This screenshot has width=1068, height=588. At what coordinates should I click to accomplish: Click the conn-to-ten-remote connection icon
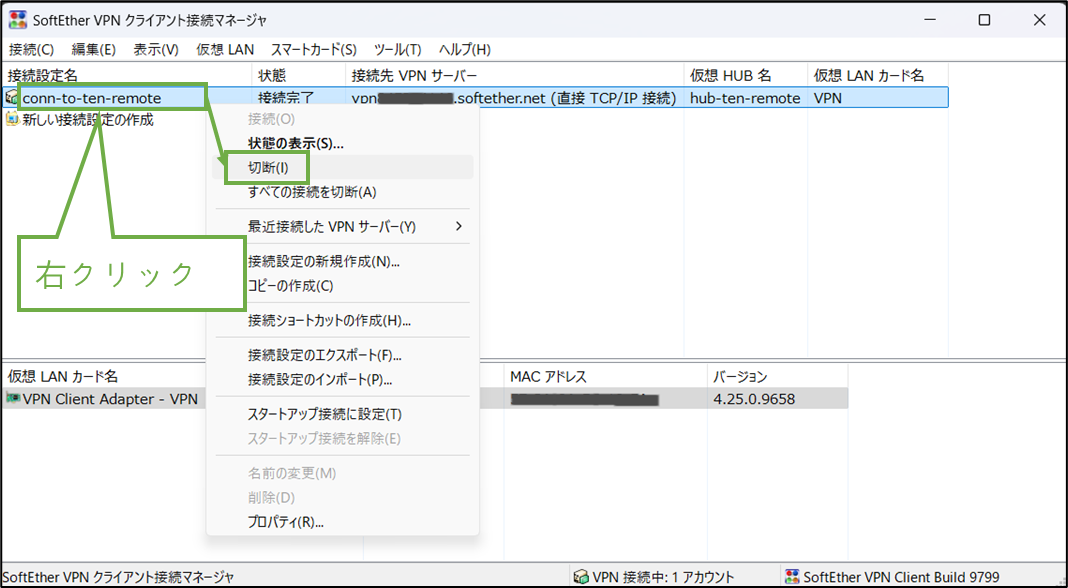(12, 98)
